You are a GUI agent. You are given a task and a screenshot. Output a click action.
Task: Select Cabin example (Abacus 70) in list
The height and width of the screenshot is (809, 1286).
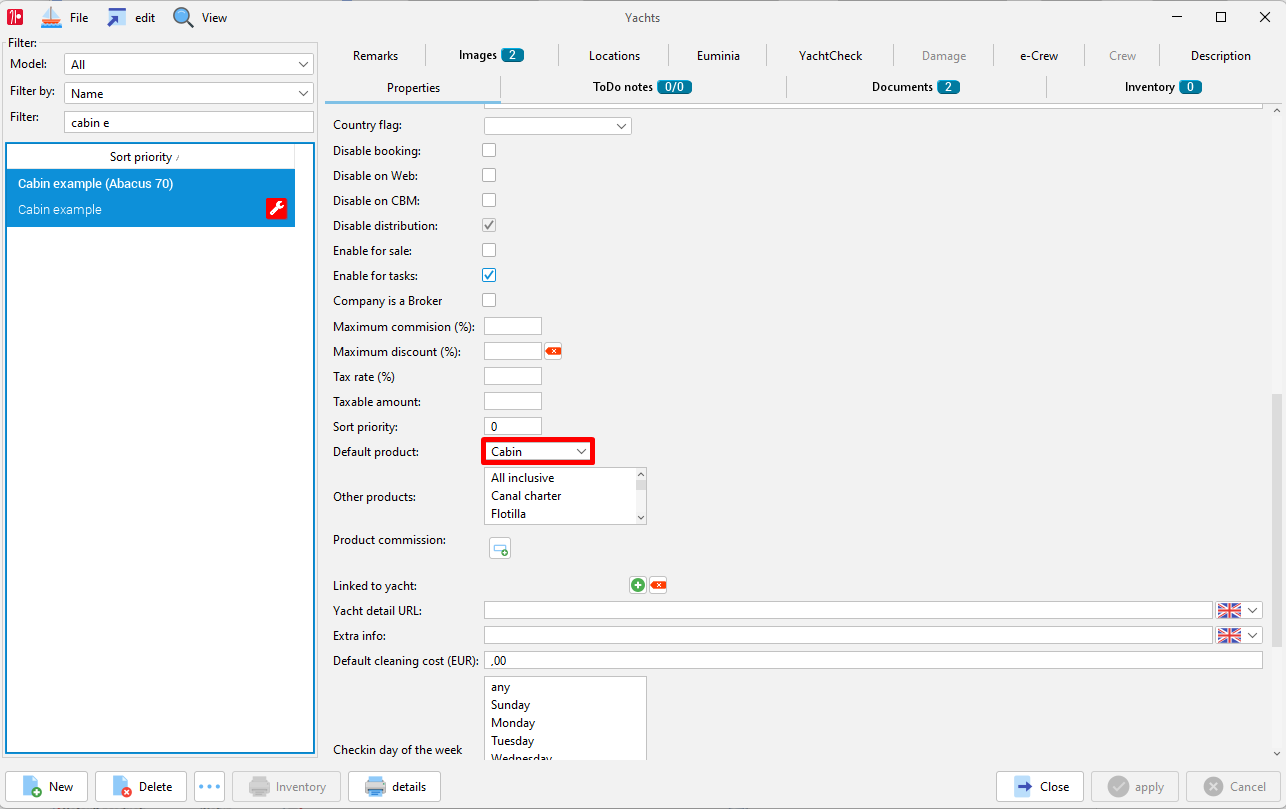(150, 197)
